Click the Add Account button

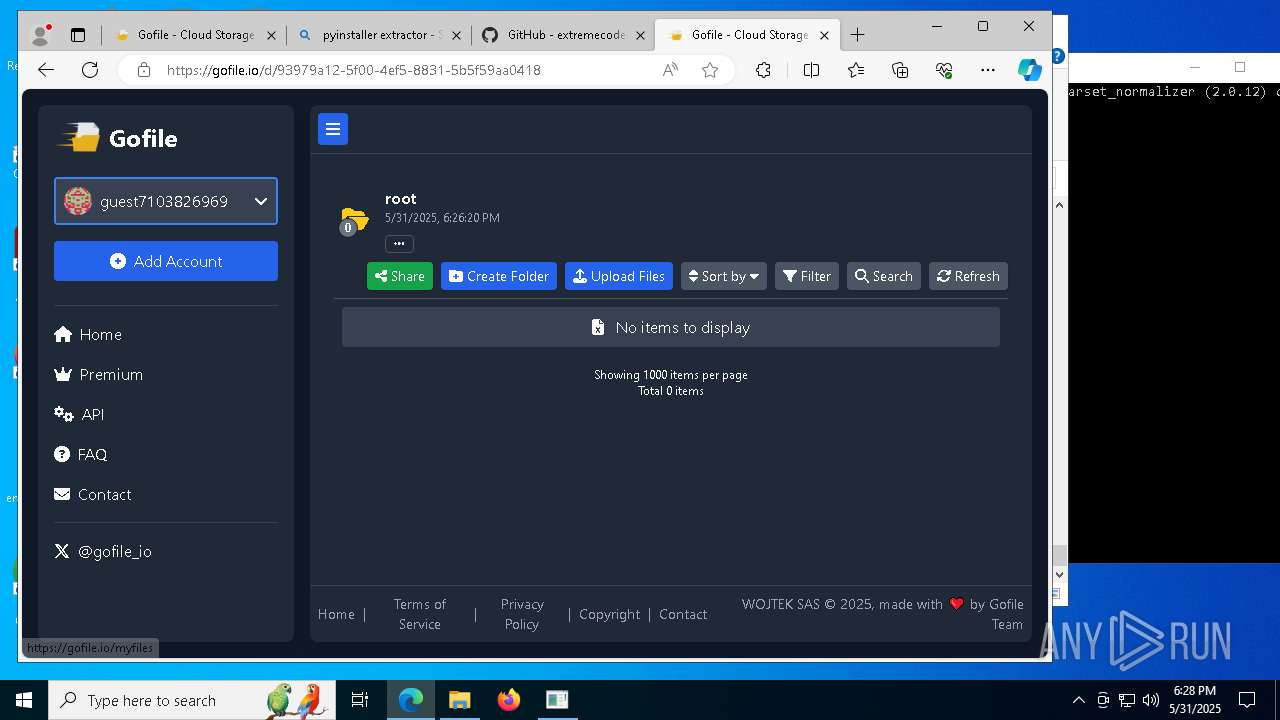tap(166, 261)
